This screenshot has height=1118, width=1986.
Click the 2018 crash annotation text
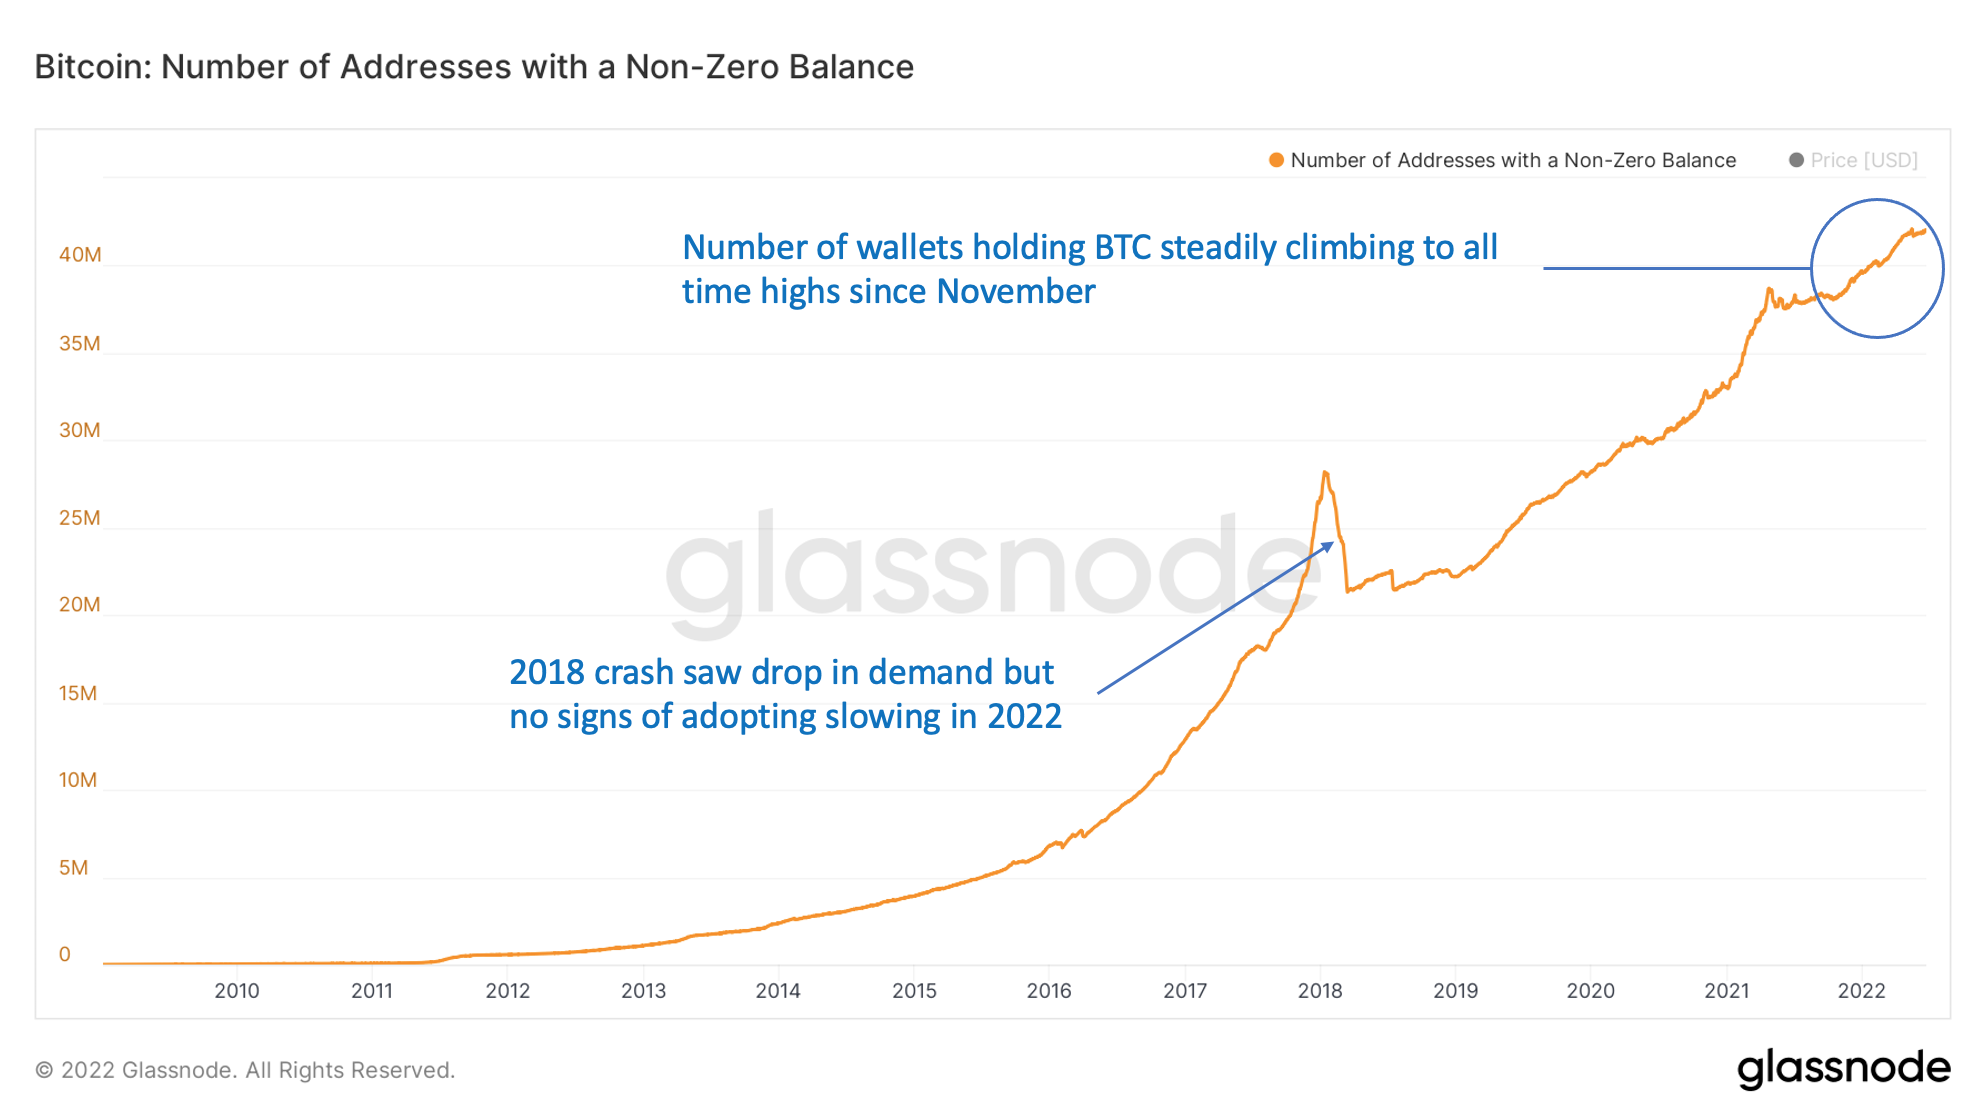[785, 694]
